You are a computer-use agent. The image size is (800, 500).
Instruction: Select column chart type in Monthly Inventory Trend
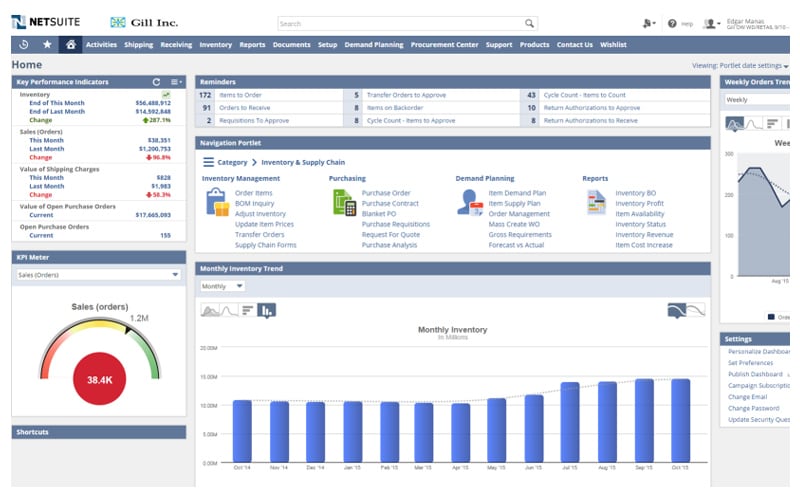266,310
